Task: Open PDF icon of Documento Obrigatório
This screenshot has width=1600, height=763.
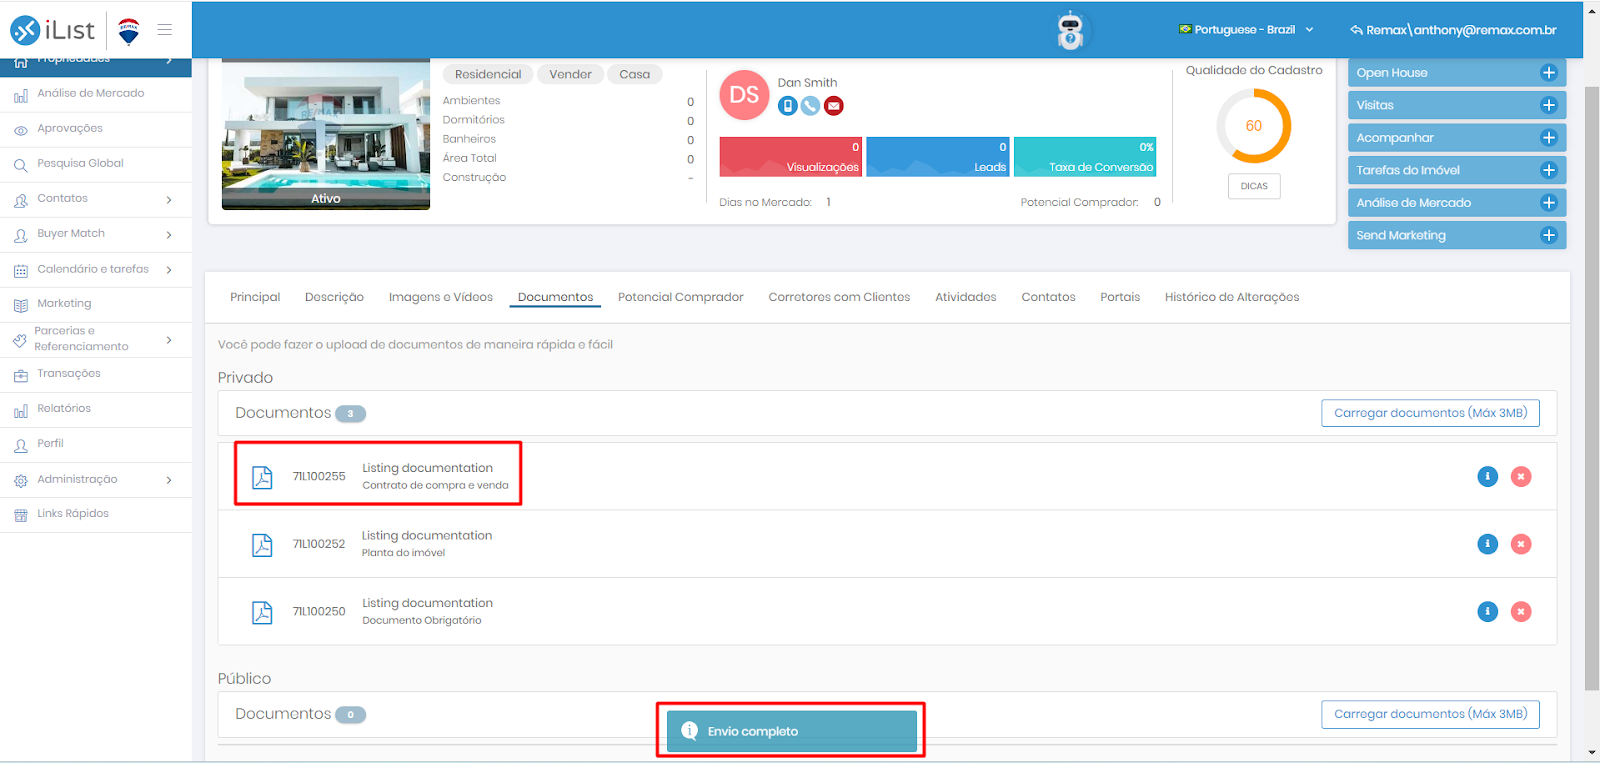Action: pos(262,612)
